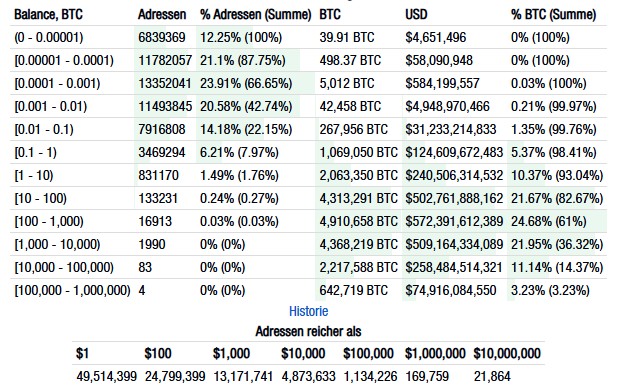
Task: Select the $572,391,612,389 USD value
Action: 454,221
